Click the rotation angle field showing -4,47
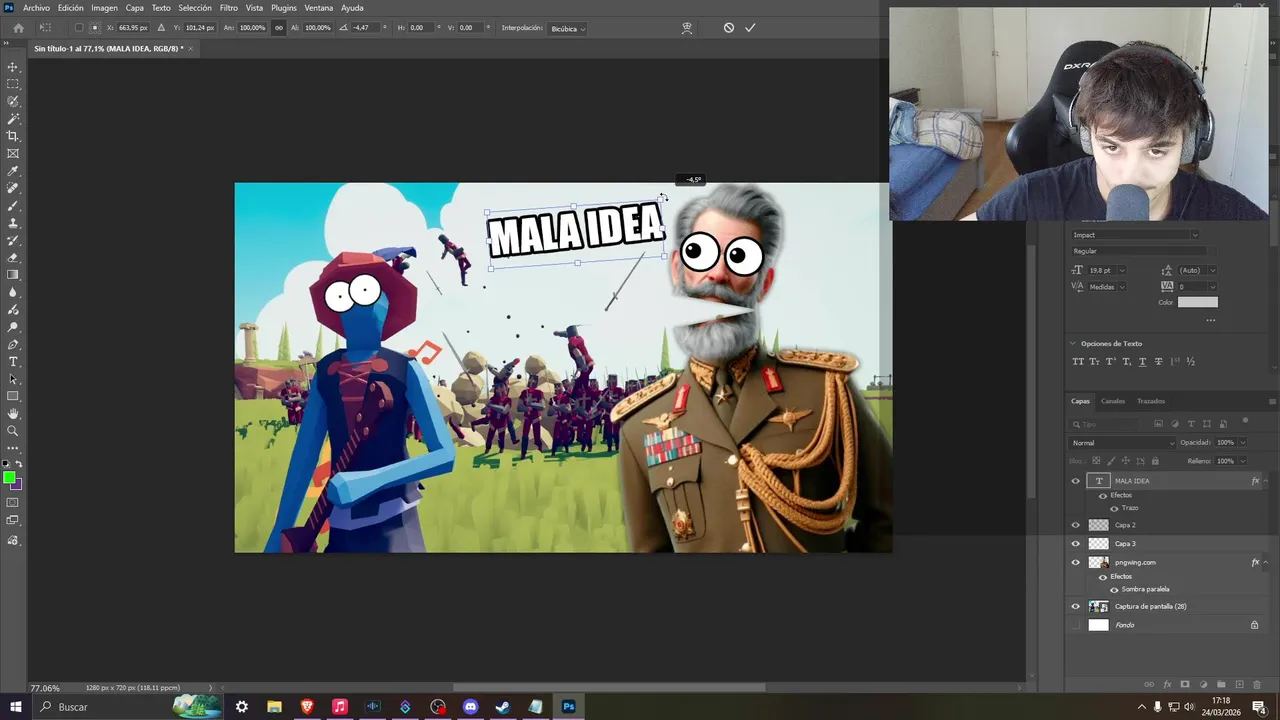The width and height of the screenshot is (1280, 720). pyautogui.click(x=366, y=28)
